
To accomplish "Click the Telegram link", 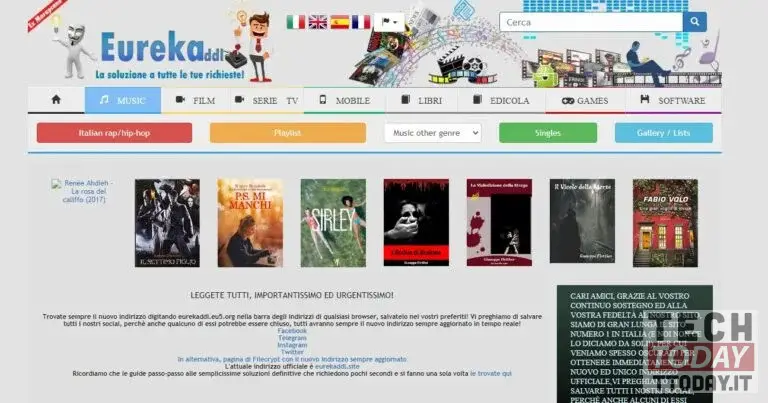I will point(292,338).
